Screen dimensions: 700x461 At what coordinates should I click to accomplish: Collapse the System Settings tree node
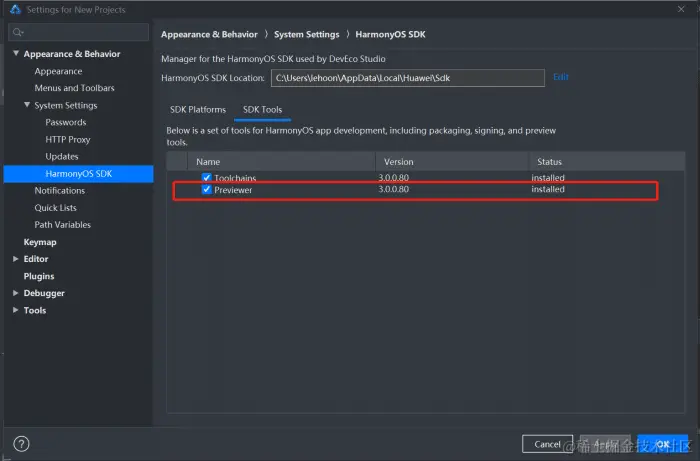27,105
